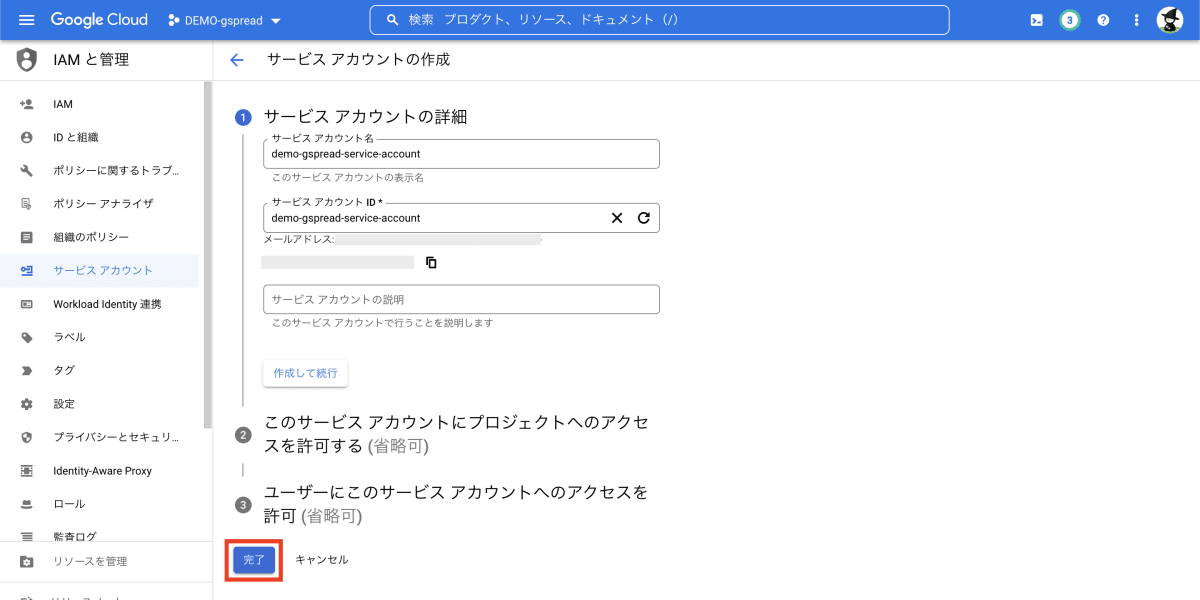The width and height of the screenshot is (1200, 600).
Task: Open ID と組織 in sidebar
Action: [76, 137]
